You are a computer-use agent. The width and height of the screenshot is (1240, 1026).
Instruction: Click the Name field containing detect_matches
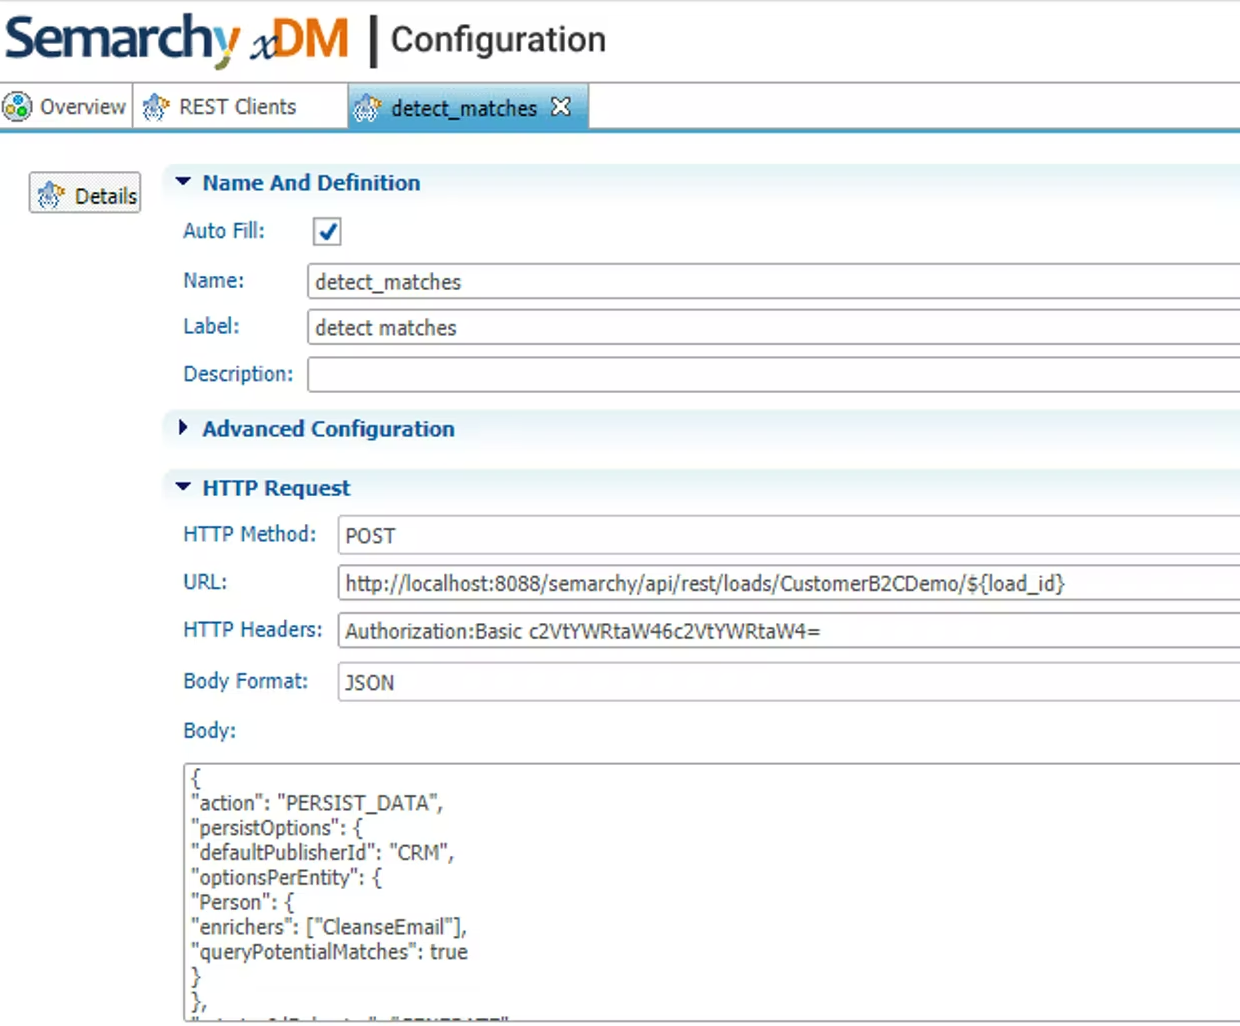(x=773, y=282)
